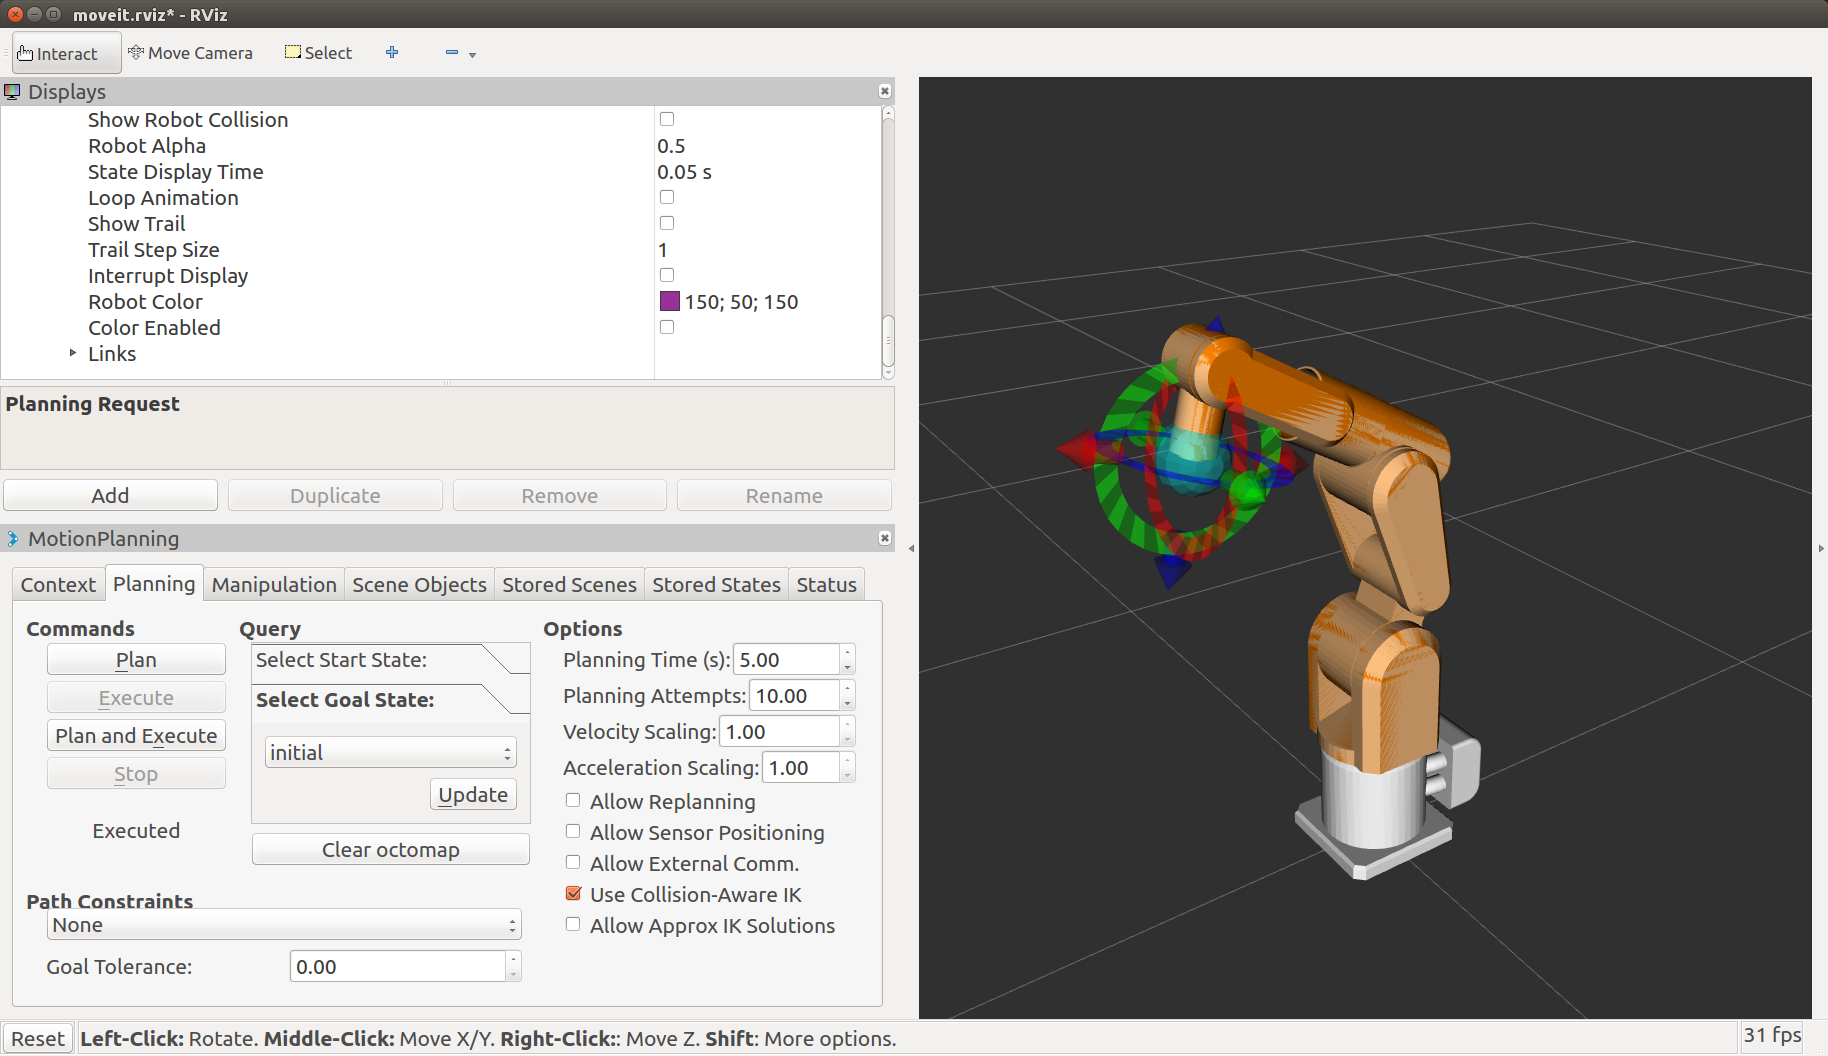This screenshot has height=1056, width=1828.
Task: Click the Trail Step Size value
Action: click(662, 250)
